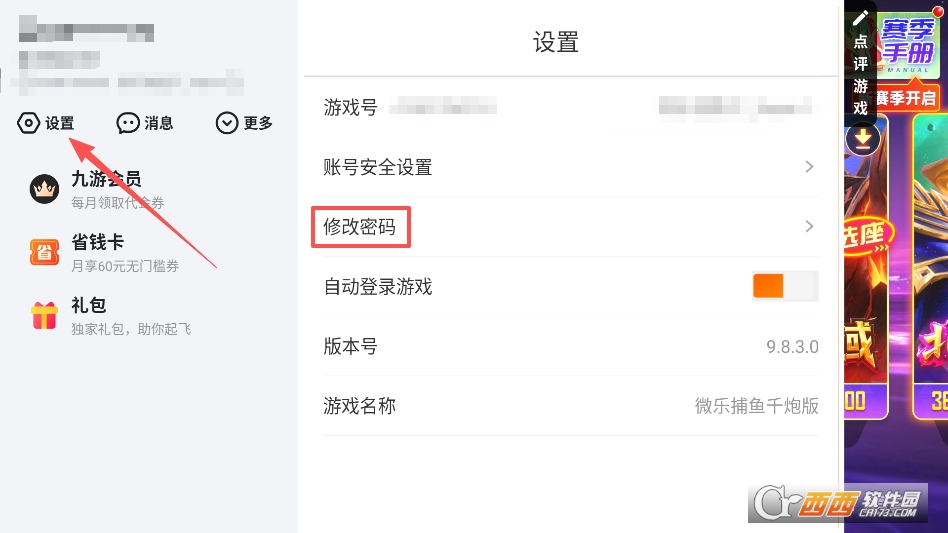Click the round download arrow icon
Viewport: 948px width, 533px height.
[861, 140]
